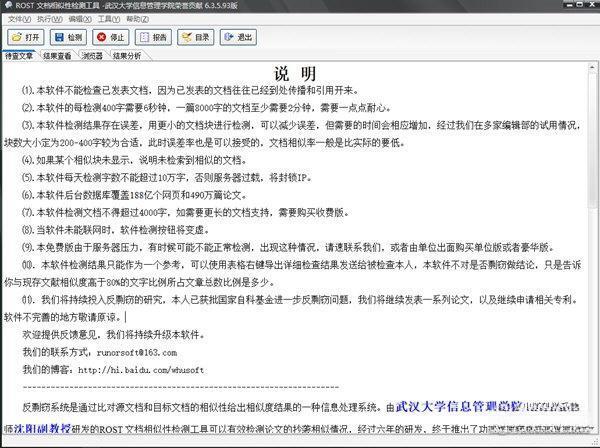Viewport: 600px width, 448px height.
Task: Click in paragraph (6) about 188亿个网页 database
Action: pyautogui.click(x=134, y=195)
